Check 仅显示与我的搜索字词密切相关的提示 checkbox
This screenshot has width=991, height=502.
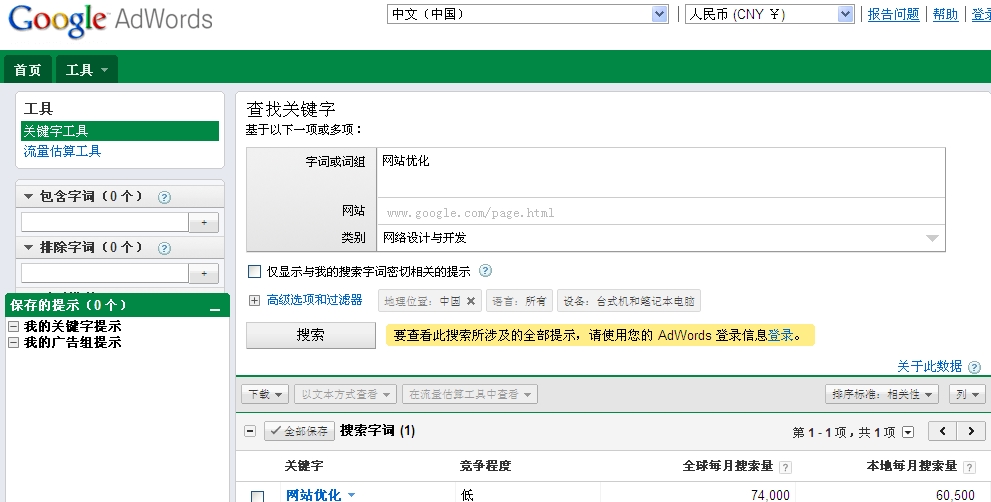254,271
